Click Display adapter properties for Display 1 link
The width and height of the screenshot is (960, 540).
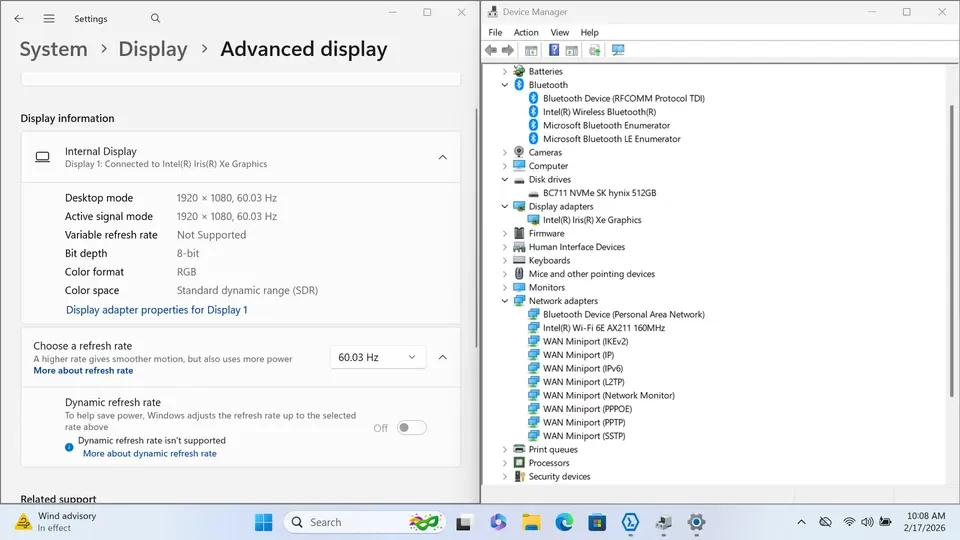157,310
